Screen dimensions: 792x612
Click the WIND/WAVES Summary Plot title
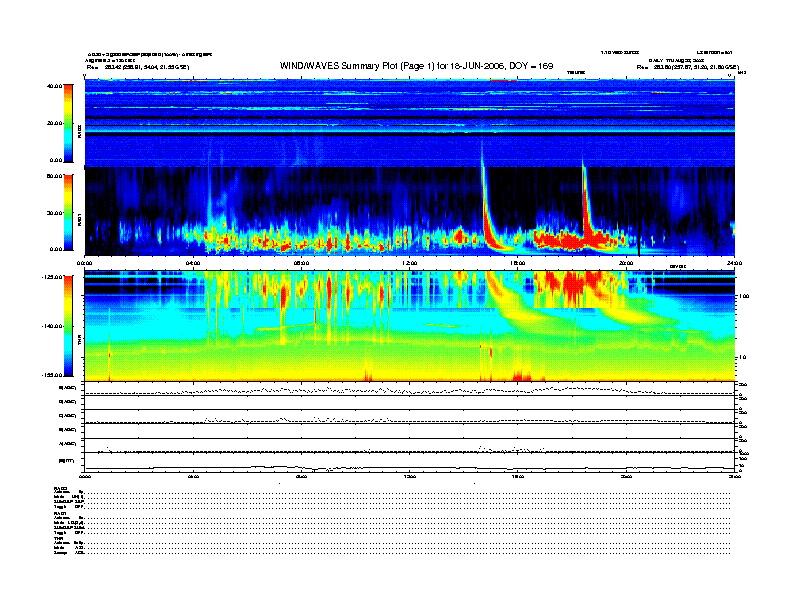click(416, 66)
